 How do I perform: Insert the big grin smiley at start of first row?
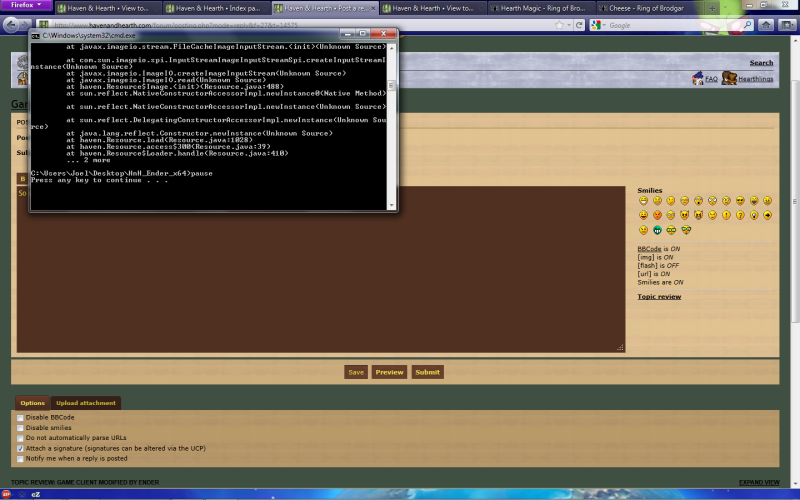coord(643,201)
